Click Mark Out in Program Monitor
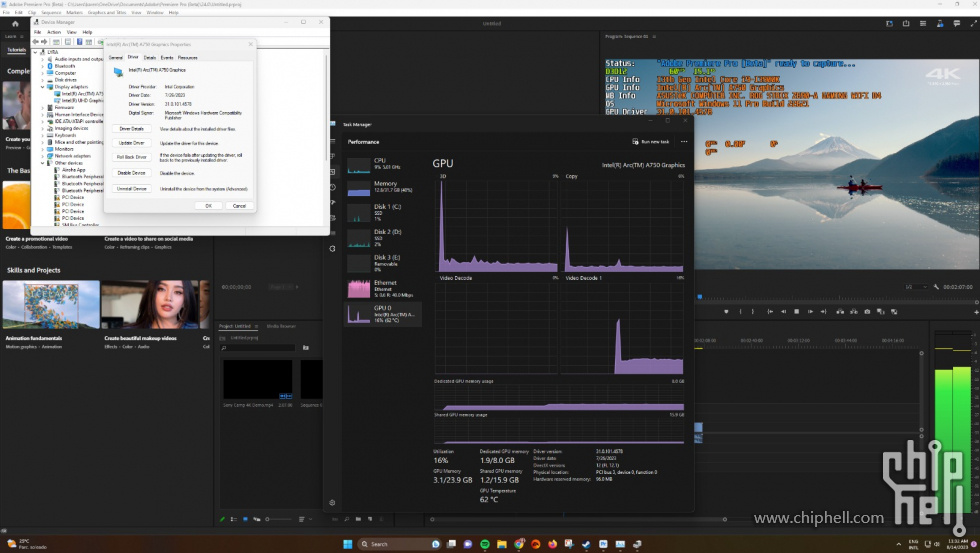980x553 pixels. coord(753,311)
